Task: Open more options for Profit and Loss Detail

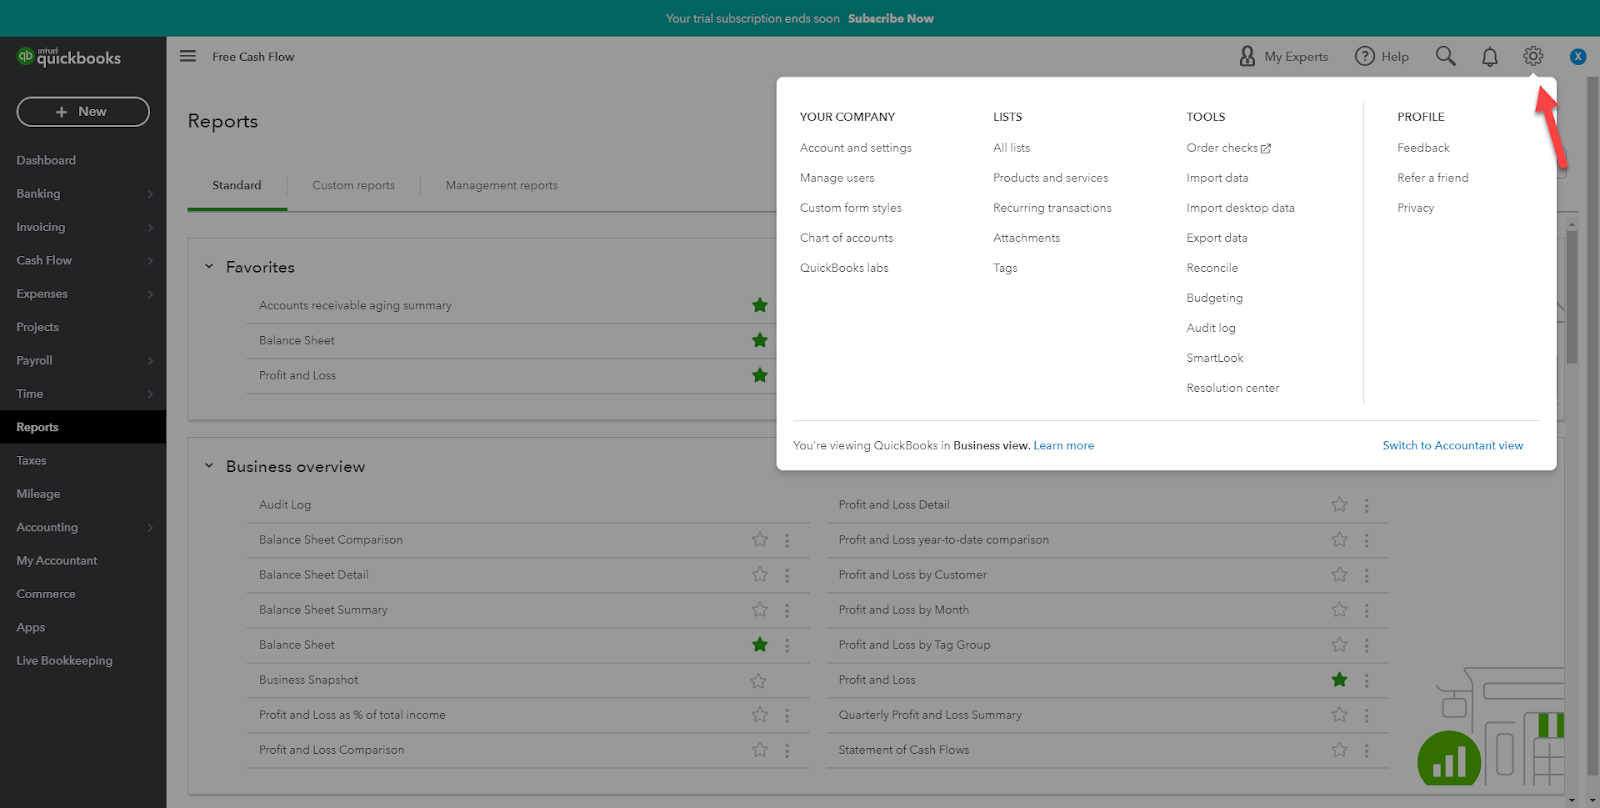Action: 1367,505
